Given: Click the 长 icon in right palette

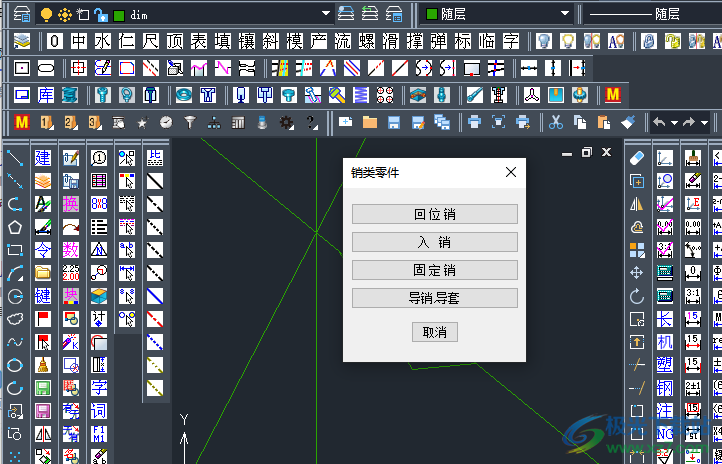Looking at the screenshot, I should click(x=665, y=319).
